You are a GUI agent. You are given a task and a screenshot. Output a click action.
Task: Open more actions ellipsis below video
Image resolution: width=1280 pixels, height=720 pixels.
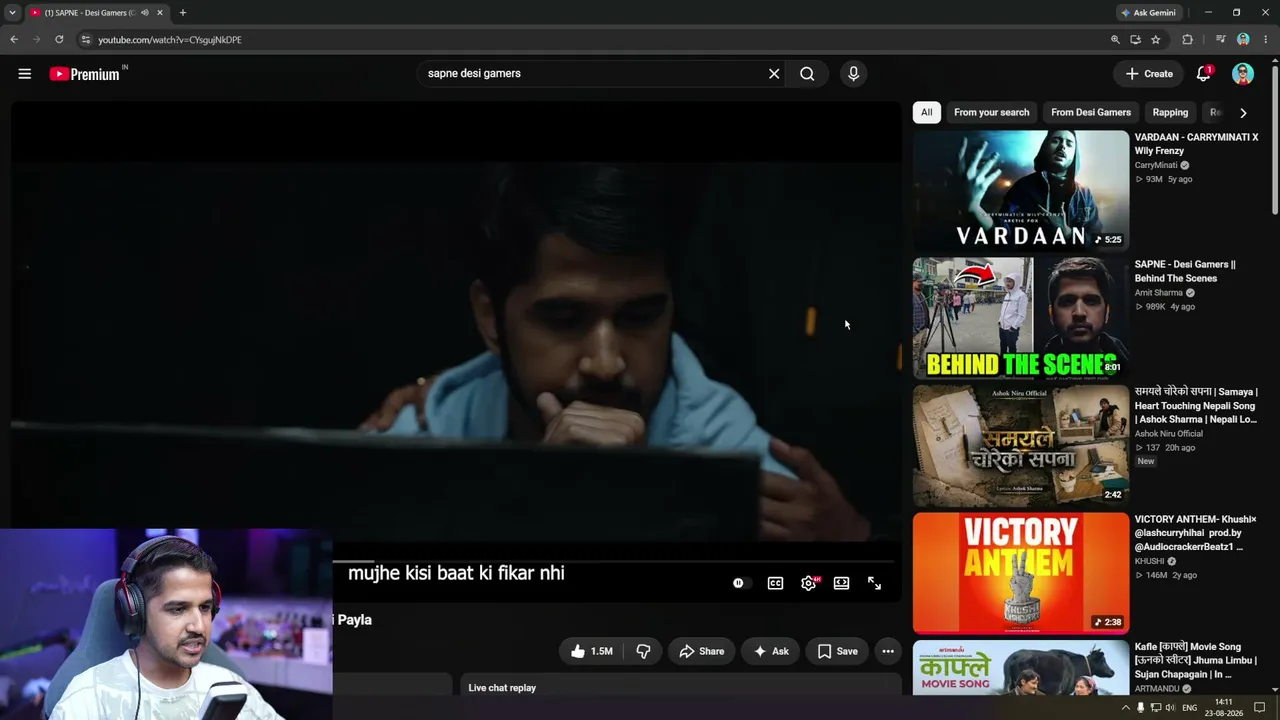coord(887,651)
